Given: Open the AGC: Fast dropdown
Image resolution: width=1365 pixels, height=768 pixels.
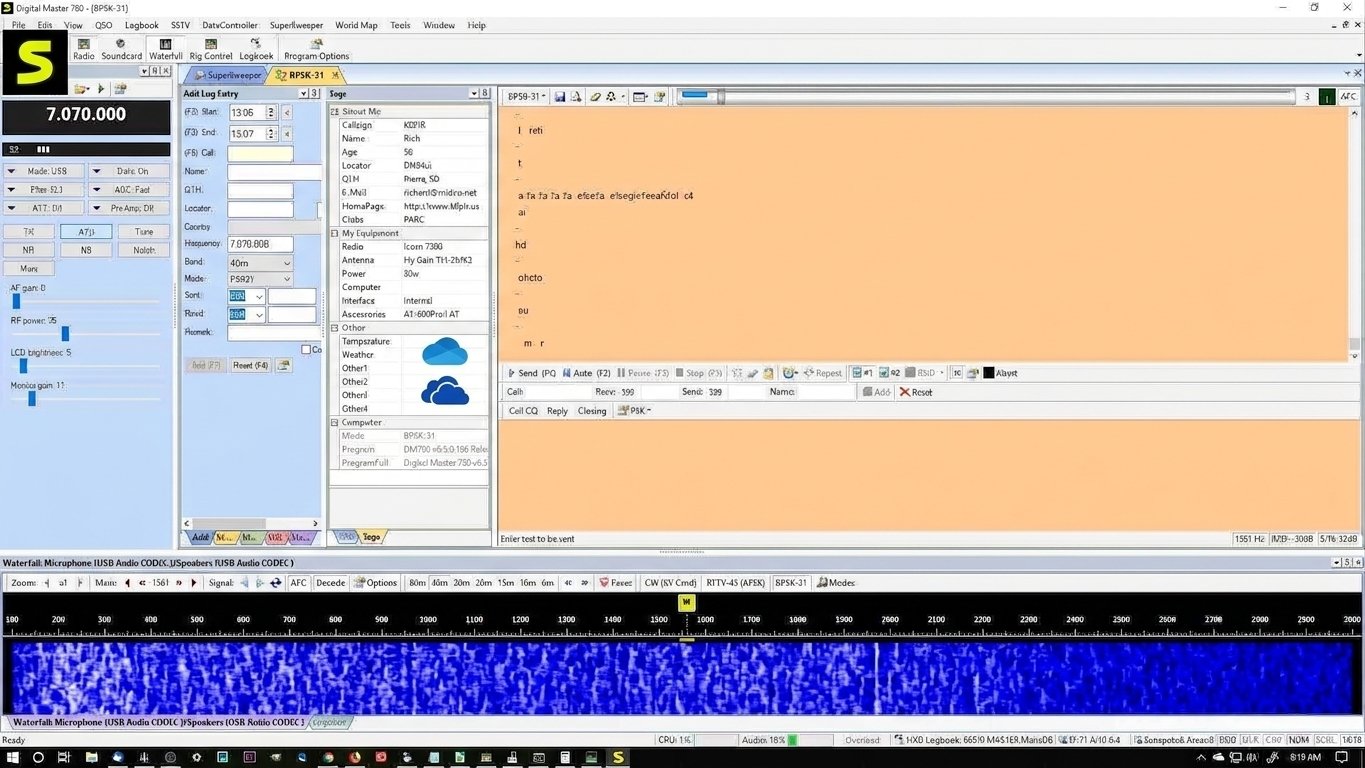Looking at the screenshot, I should coord(129,189).
